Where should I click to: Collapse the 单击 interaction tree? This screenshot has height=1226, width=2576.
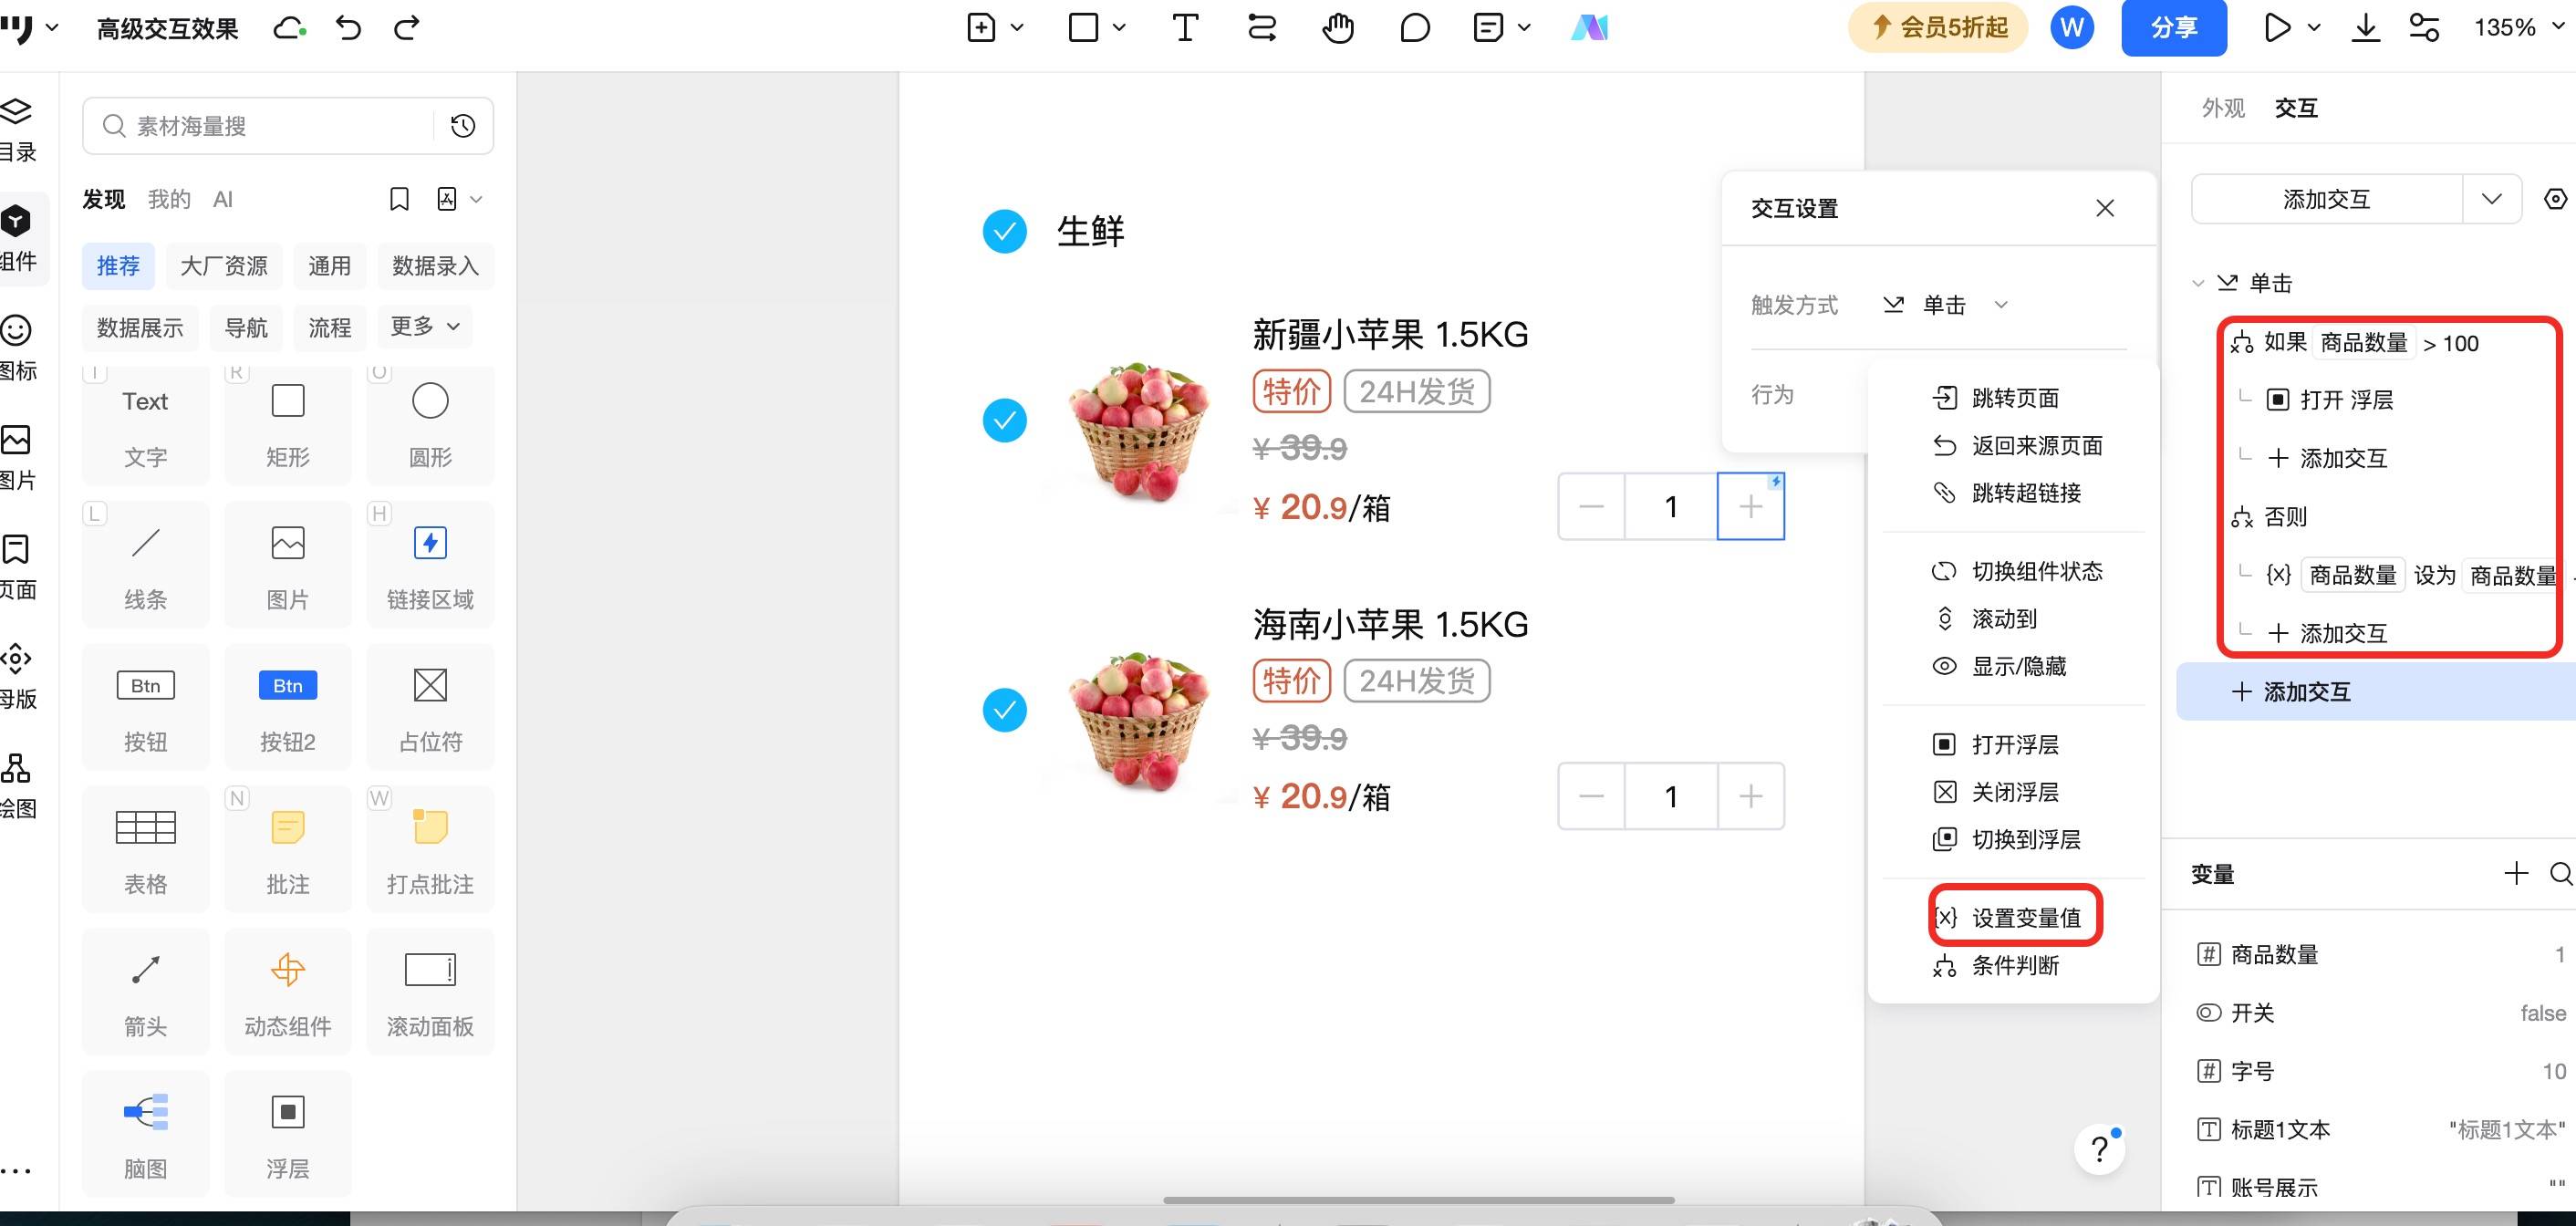coord(2198,284)
